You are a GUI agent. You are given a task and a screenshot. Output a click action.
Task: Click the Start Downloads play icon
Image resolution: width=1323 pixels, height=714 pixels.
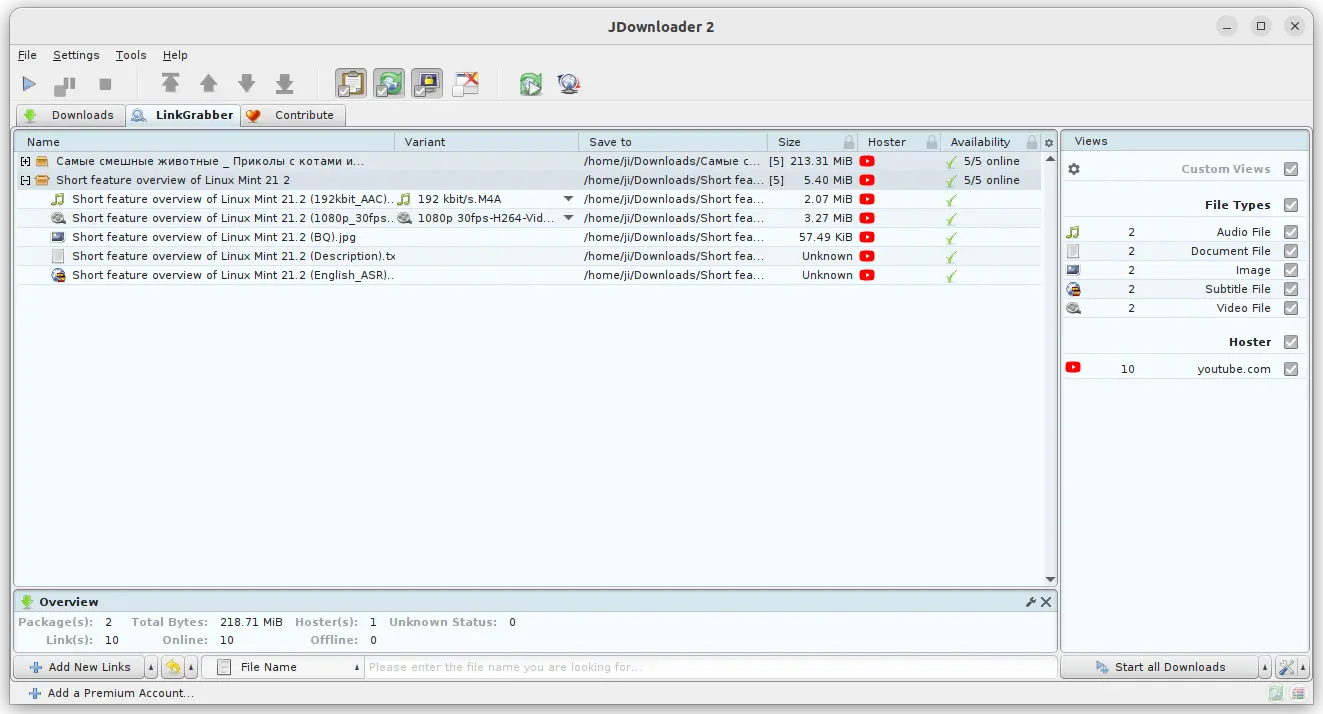[x=29, y=84]
